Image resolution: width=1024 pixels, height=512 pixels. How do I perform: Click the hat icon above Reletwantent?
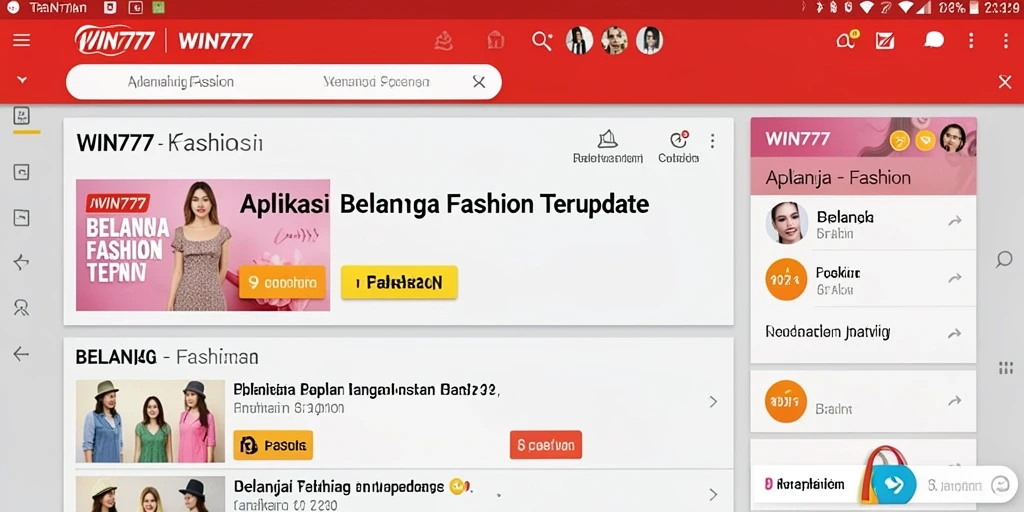607,139
